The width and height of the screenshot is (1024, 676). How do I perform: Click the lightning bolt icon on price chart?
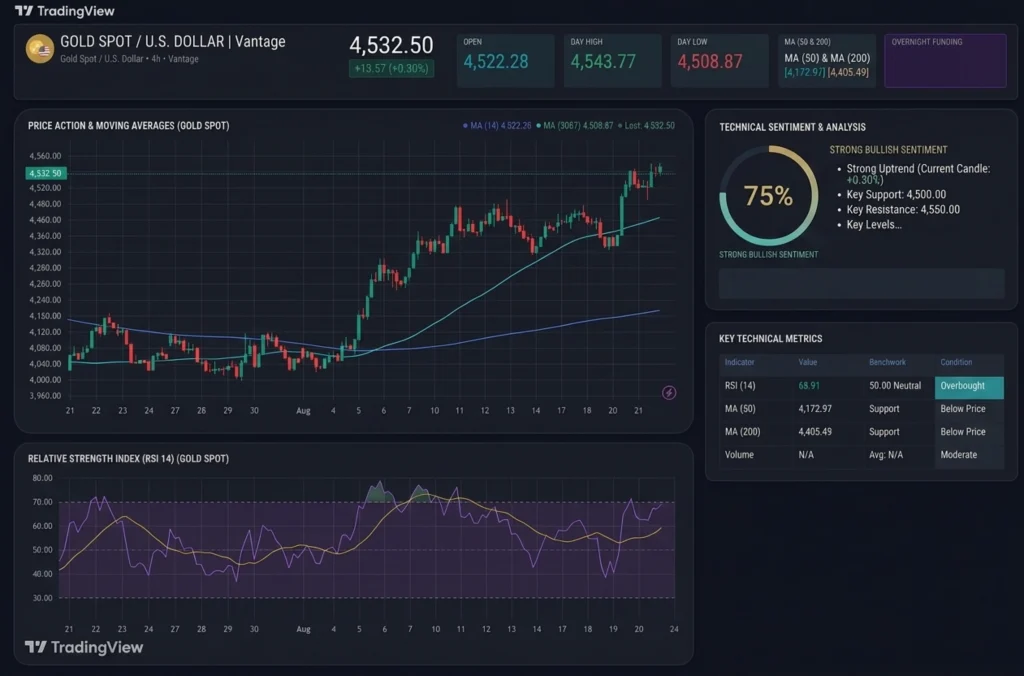[669, 393]
